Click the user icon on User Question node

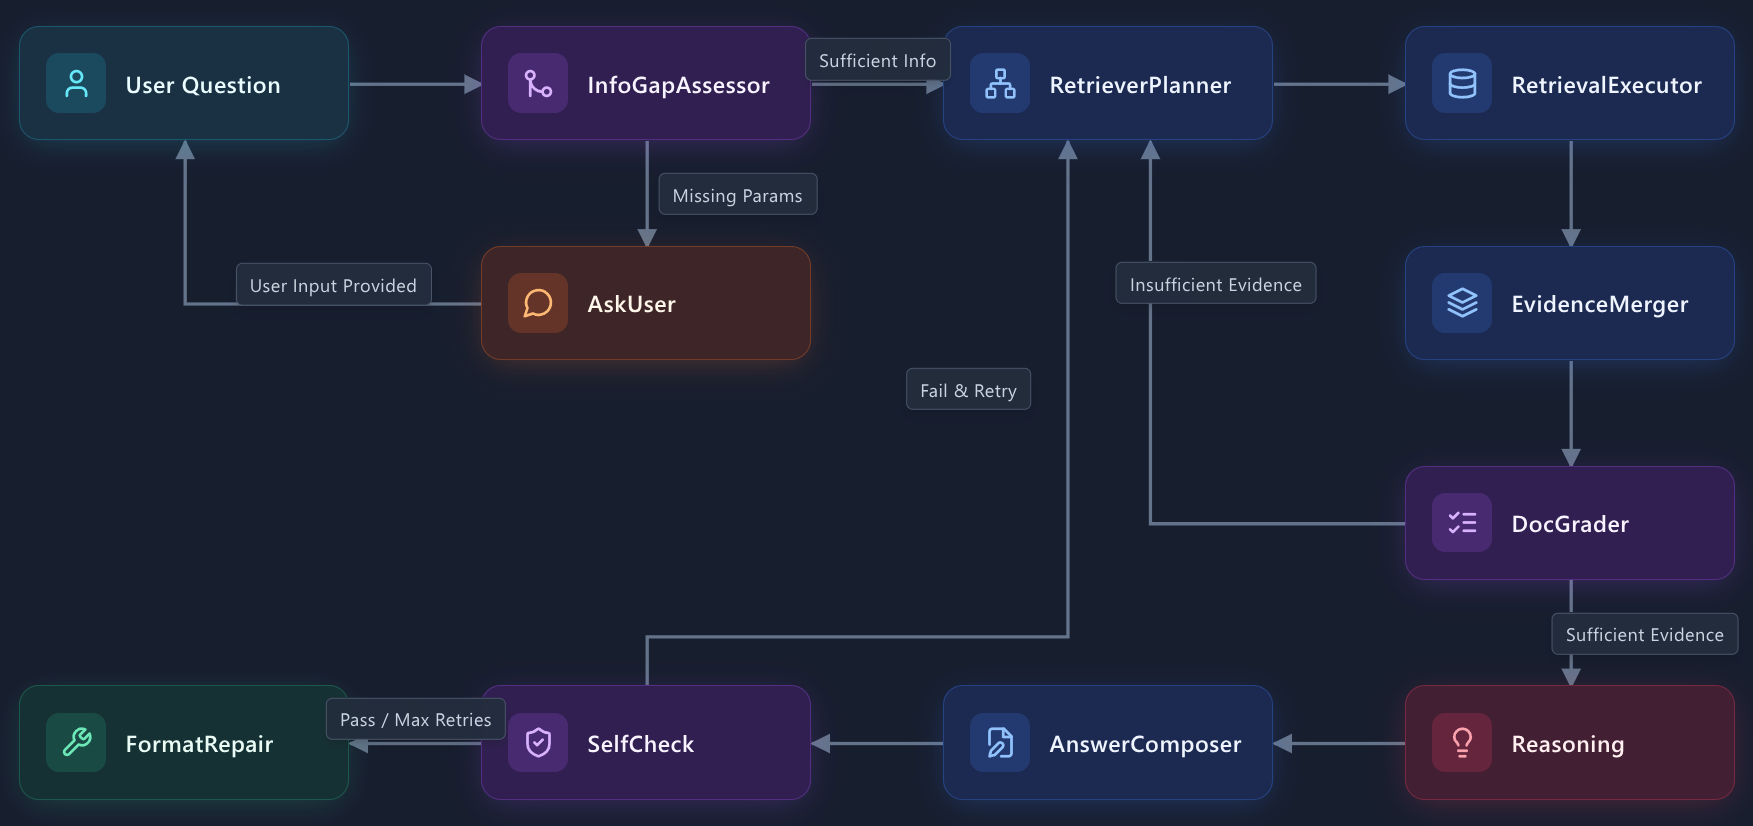coord(76,84)
